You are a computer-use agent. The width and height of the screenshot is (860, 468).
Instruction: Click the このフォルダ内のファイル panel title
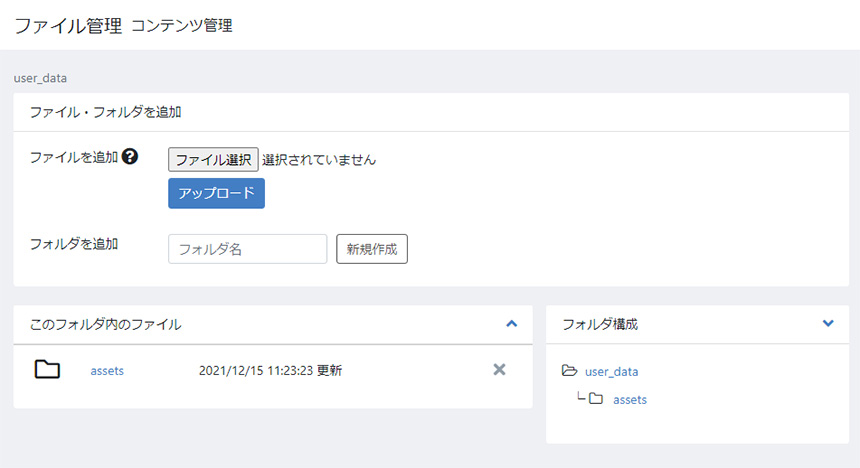tap(106, 324)
